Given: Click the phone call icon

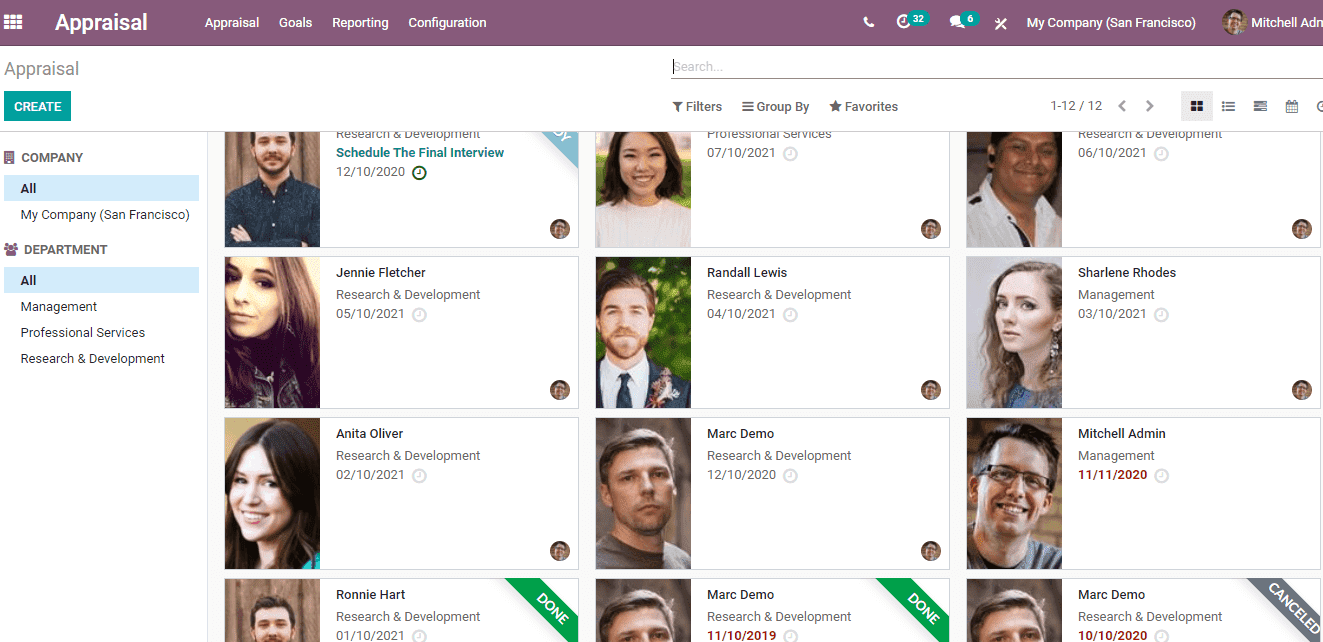Looking at the screenshot, I should coord(868,22).
